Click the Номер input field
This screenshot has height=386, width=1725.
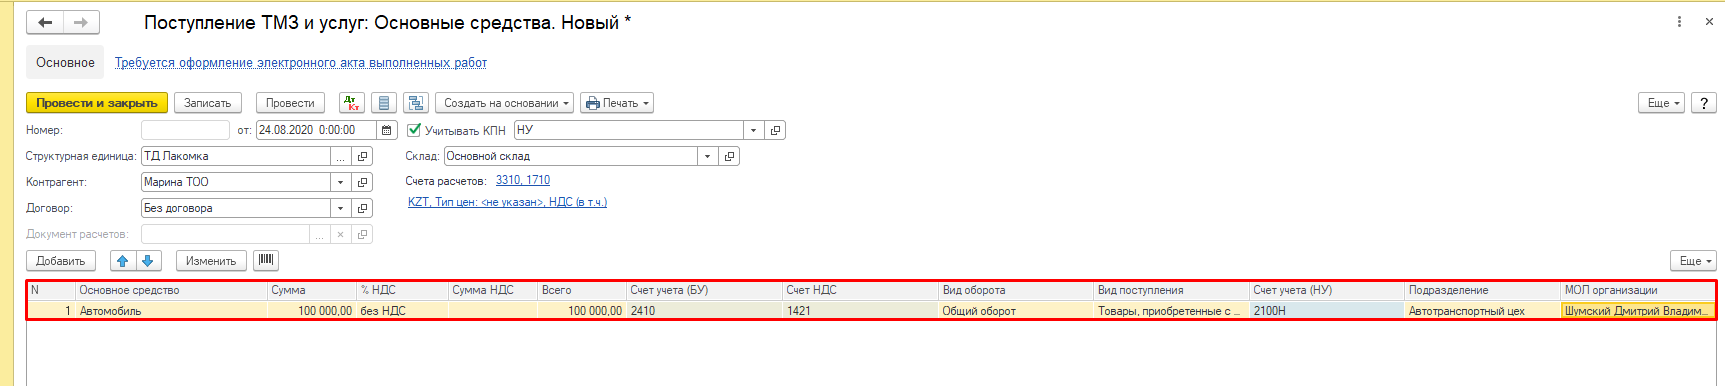[x=185, y=130]
